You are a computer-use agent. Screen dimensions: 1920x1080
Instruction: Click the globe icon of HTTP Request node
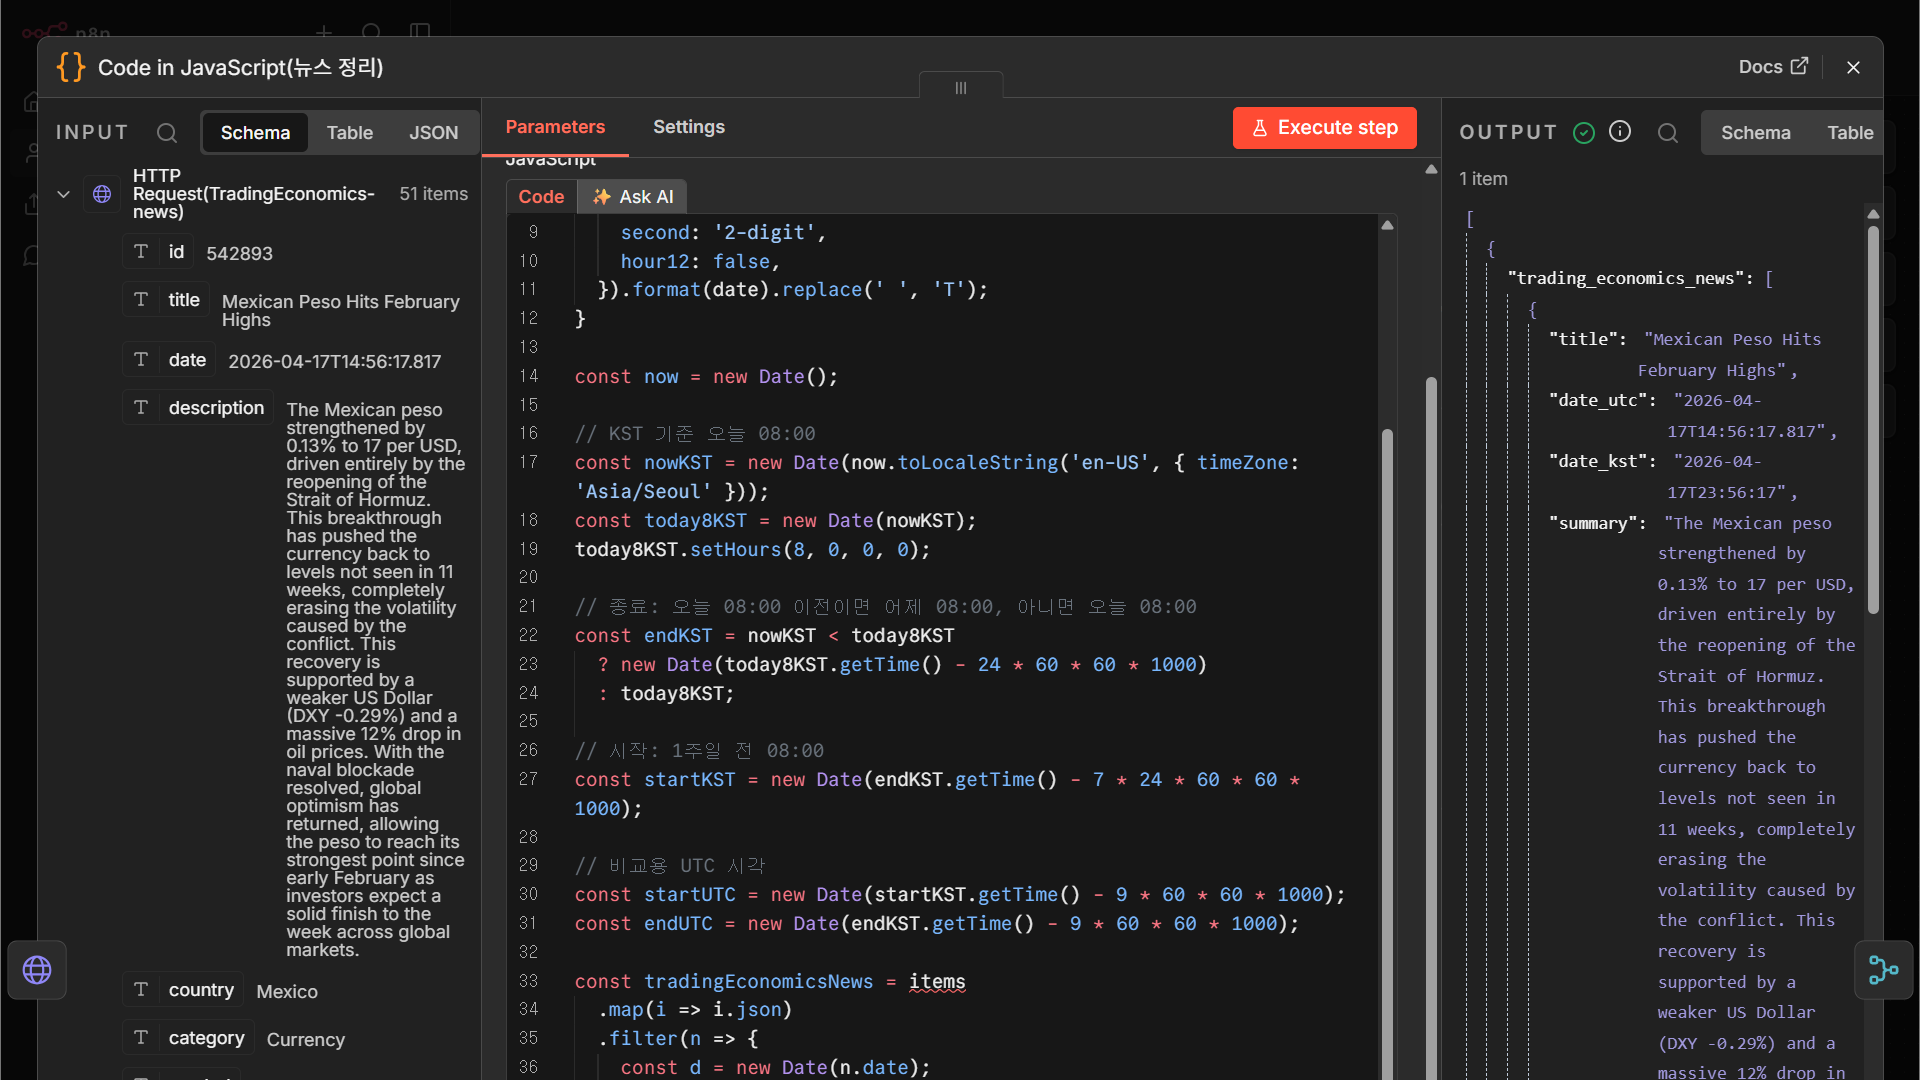(x=102, y=194)
